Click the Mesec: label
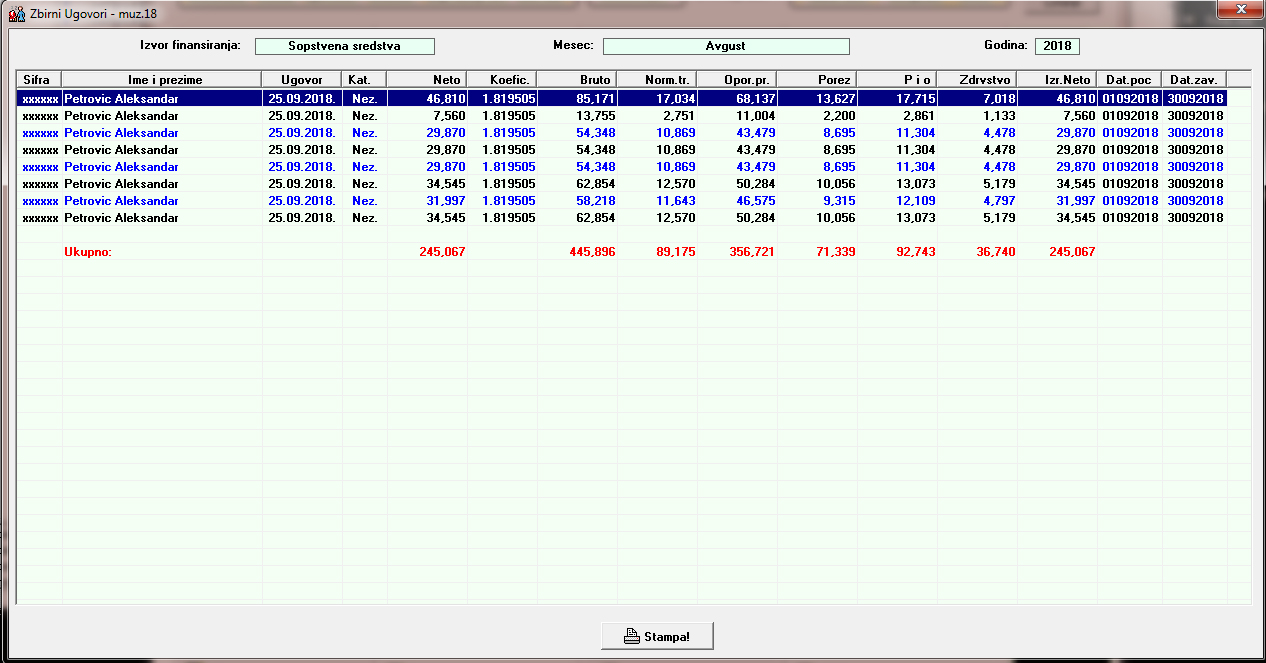 pyautogui.click(x=573, y=45)
